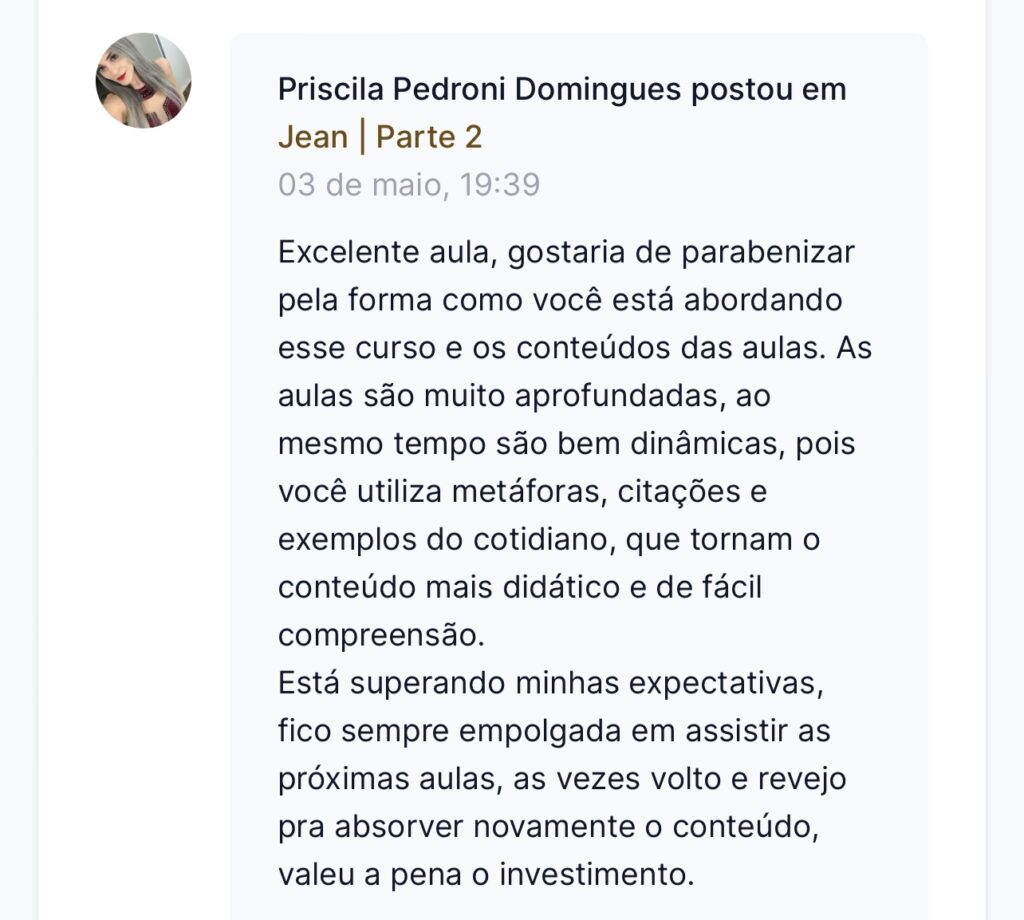Click the timestamp "03 de maio, 19:39"

click(x=409, y=185)
